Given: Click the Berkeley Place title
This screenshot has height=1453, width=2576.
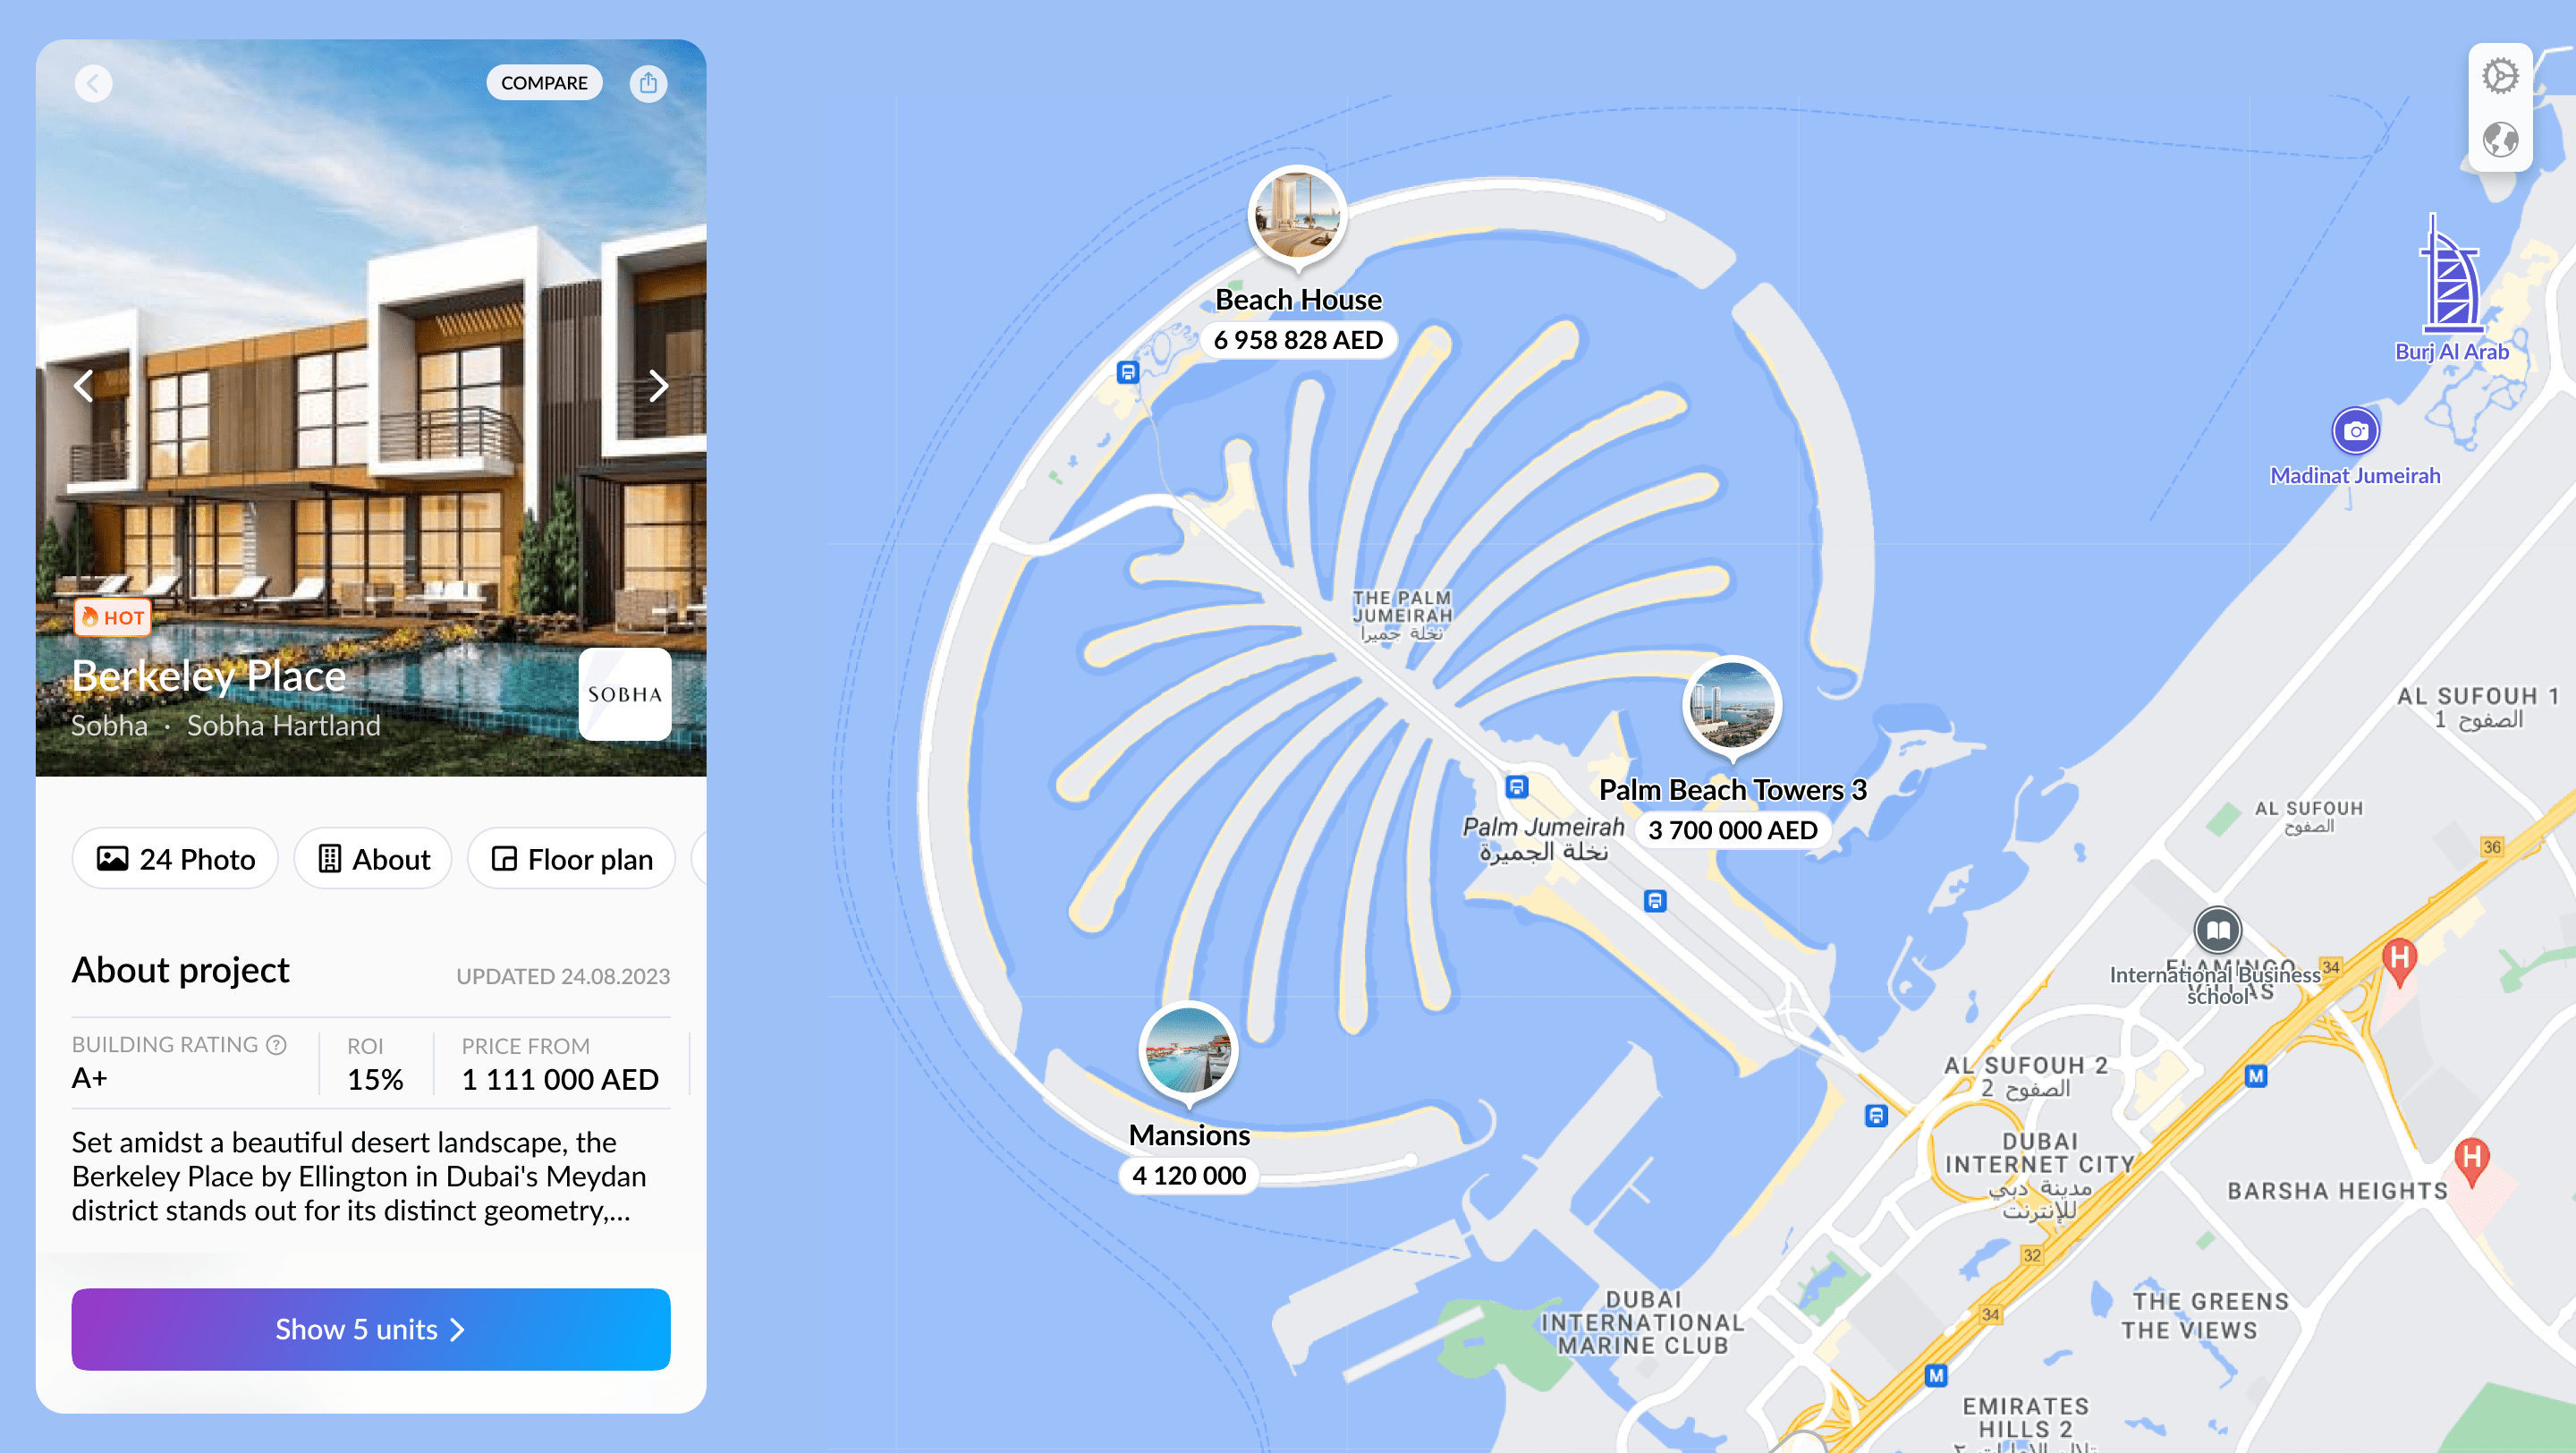Looking at the screenshot, I should [x=209, y=677].
